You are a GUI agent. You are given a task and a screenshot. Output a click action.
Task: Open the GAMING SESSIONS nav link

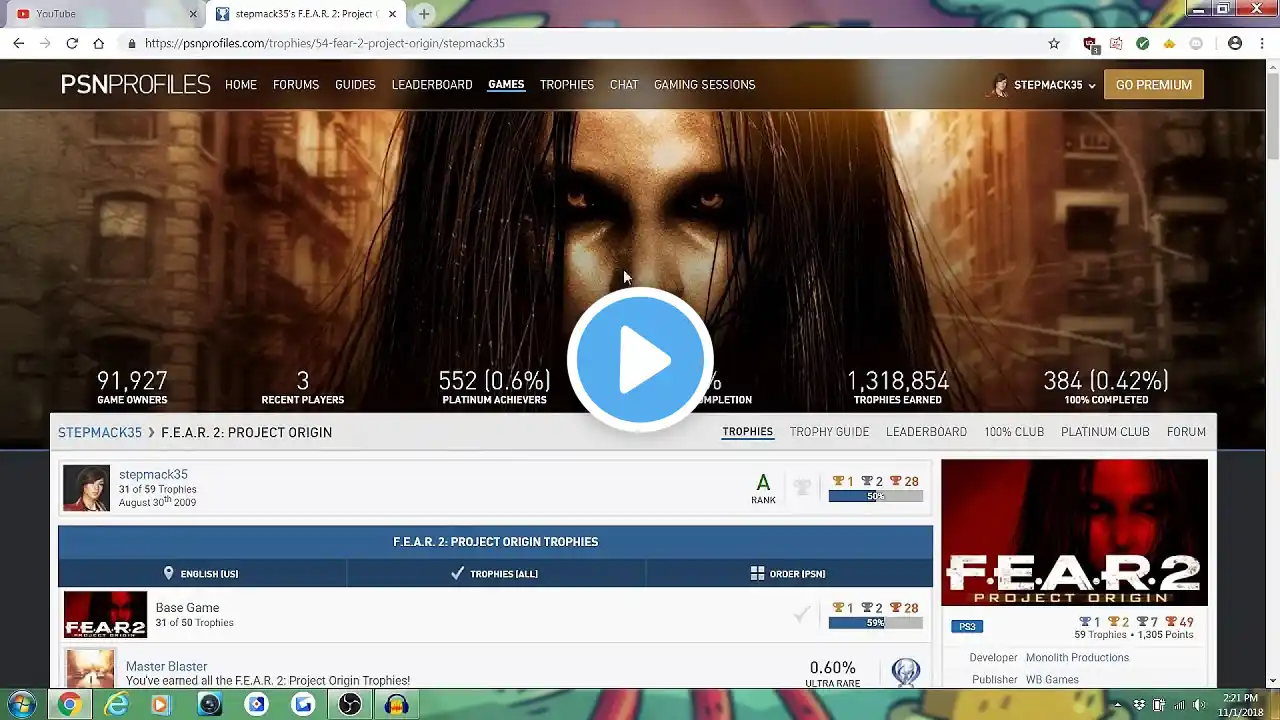pos(704,85)
